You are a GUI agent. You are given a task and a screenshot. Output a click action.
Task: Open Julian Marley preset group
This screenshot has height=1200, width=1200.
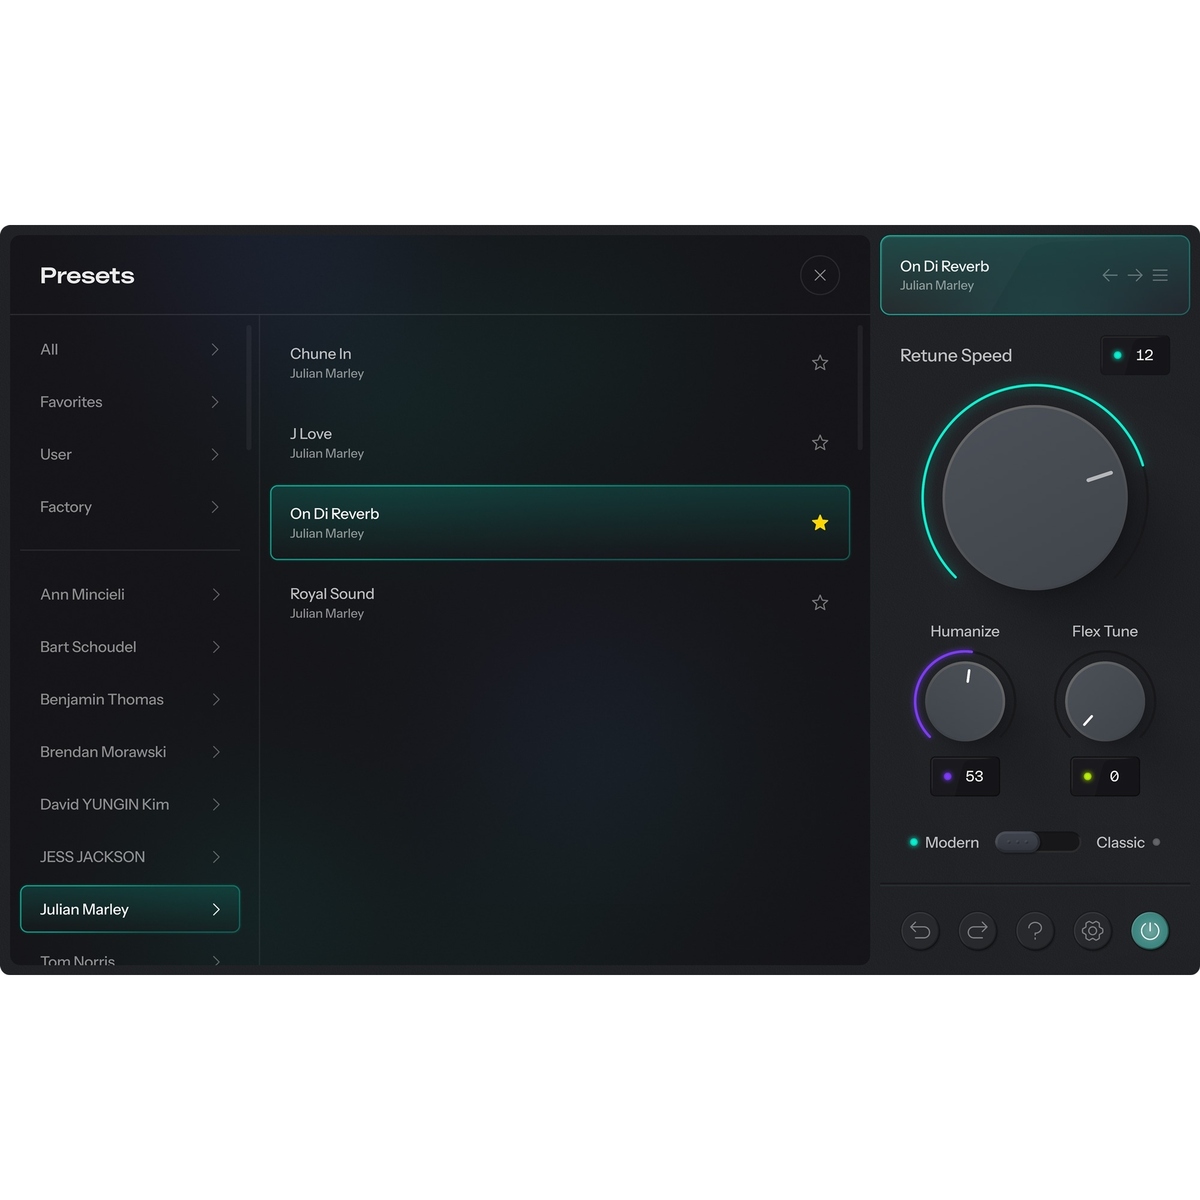click(x=130, y=909)
